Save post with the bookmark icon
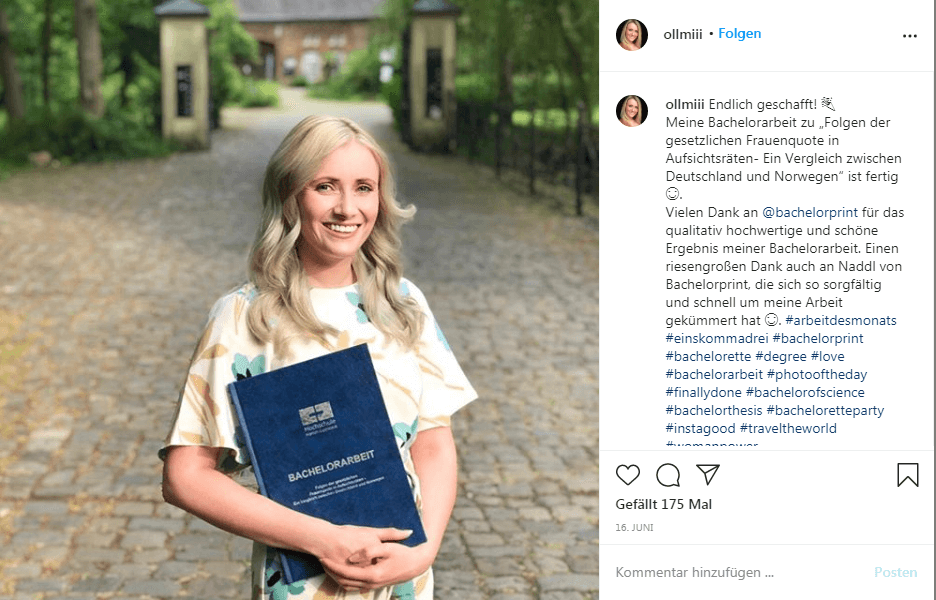This screenshot has height=600, width=936. point(907,475)
